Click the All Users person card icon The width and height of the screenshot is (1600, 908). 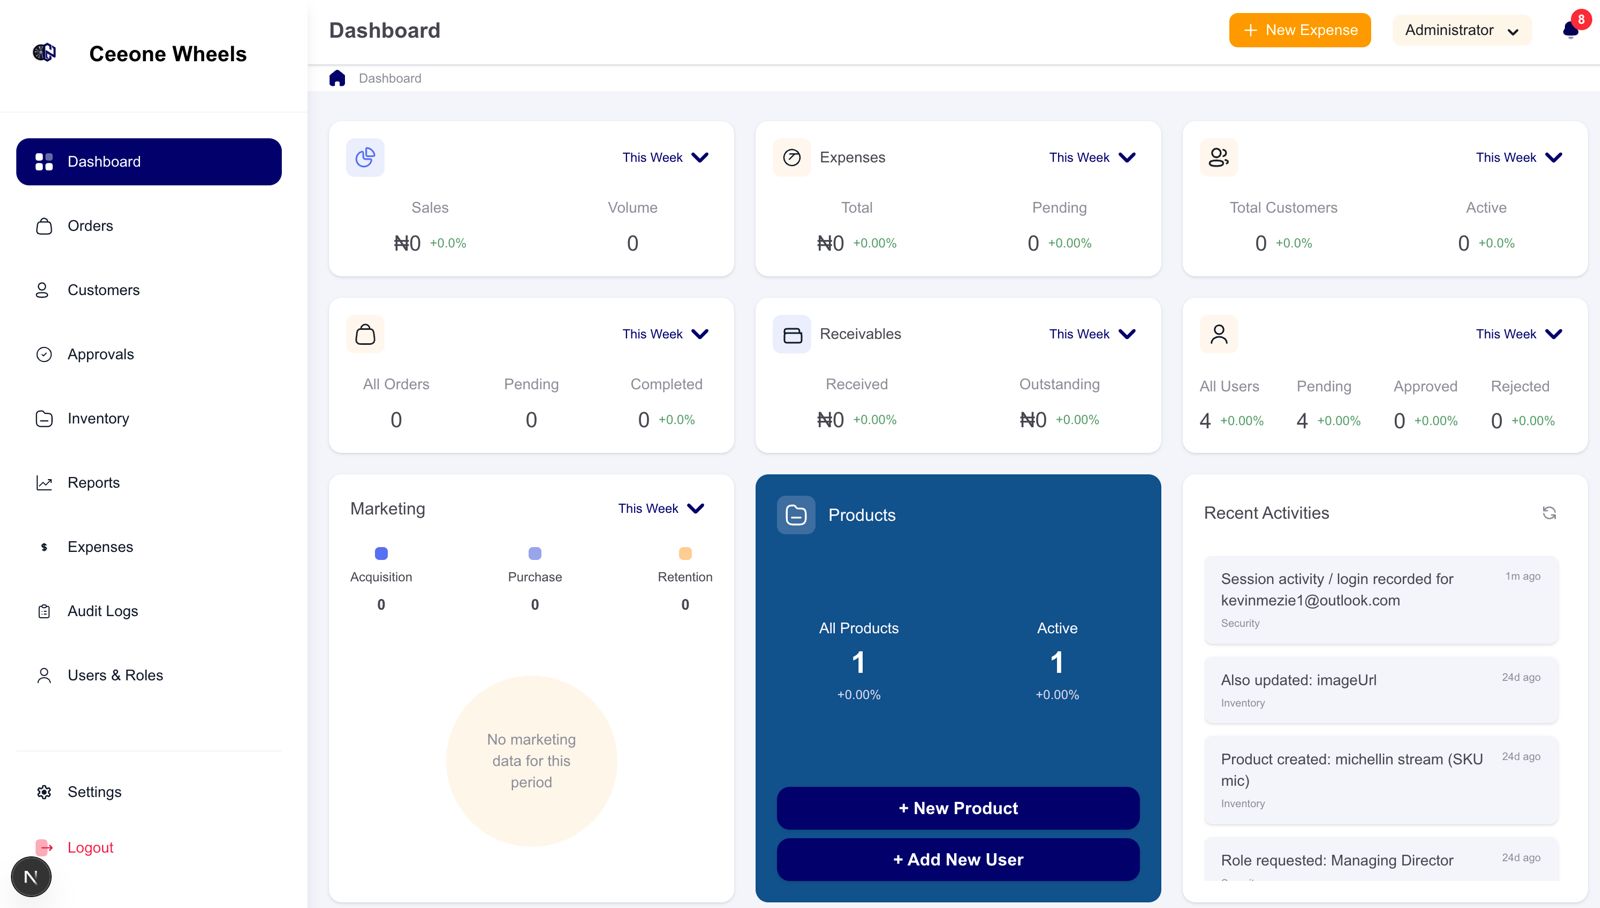[1219, 334]
